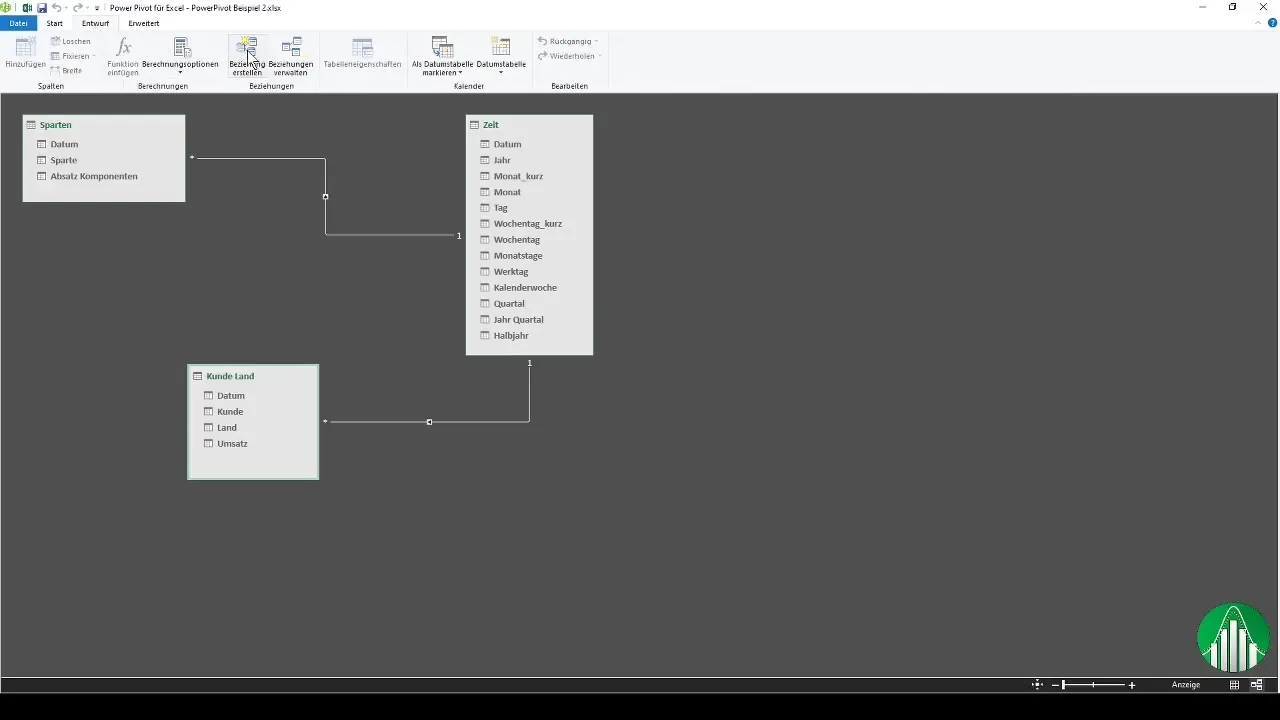The image size is (1280, 720).
Task: Select the Kunde Land to Zeit relationship handle
Action: [429, 422]
